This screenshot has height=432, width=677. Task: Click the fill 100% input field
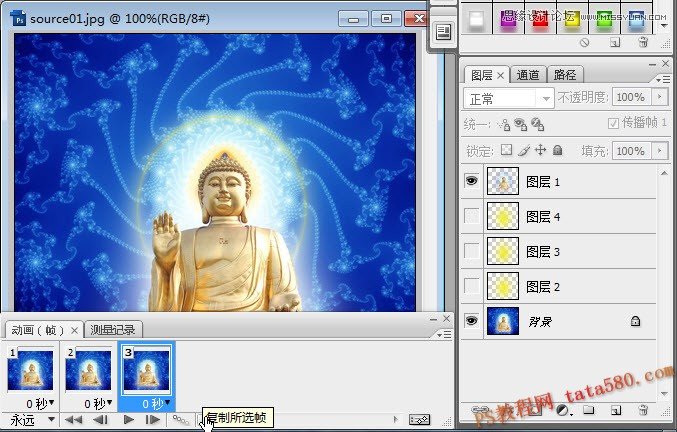(632, 151)
